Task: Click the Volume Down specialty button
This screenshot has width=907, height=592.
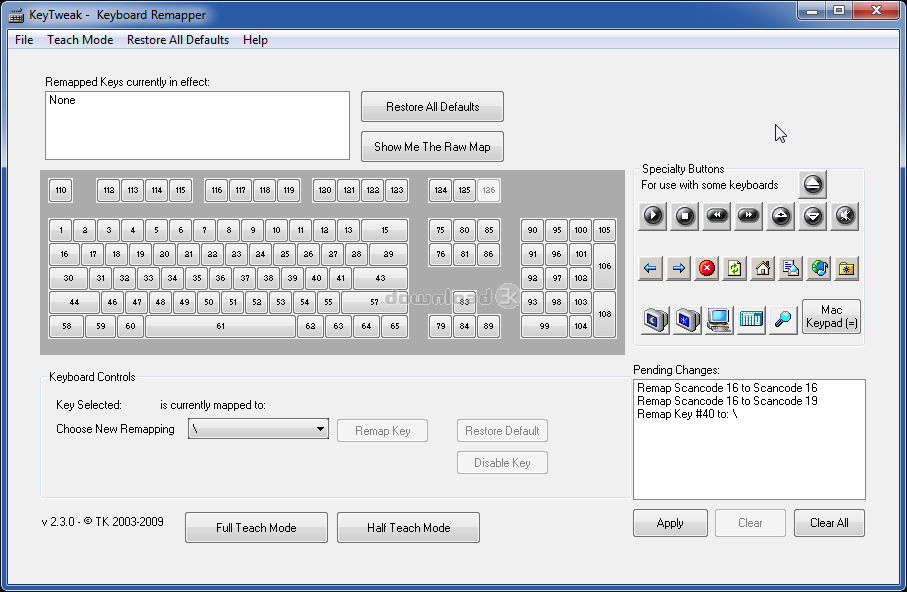Action: 813,216
